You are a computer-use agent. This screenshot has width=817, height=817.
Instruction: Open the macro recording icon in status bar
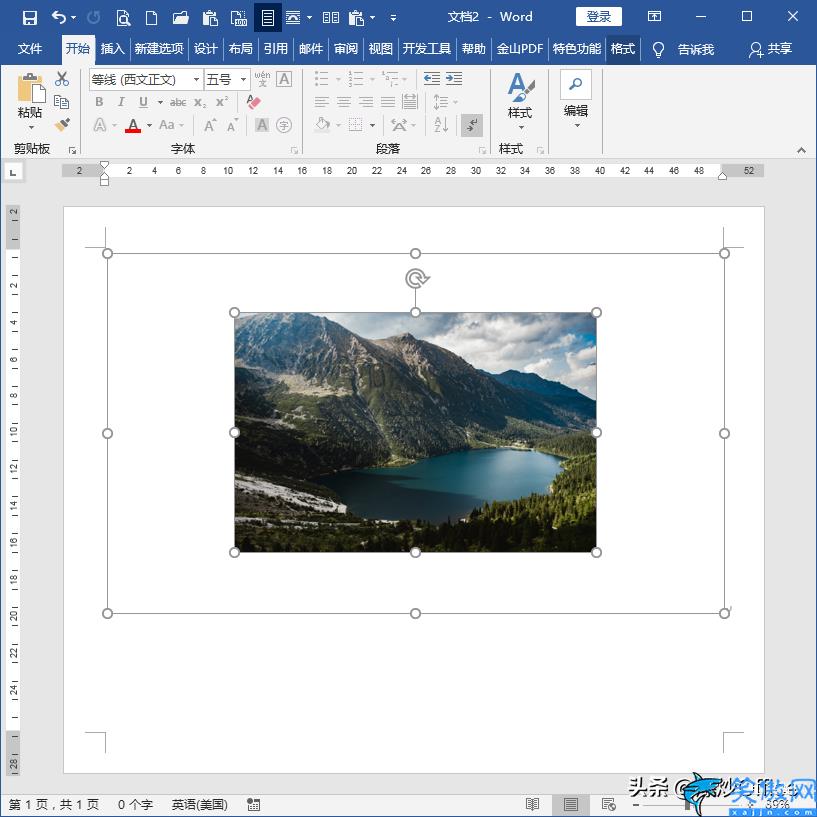click(x=254, y=804)
